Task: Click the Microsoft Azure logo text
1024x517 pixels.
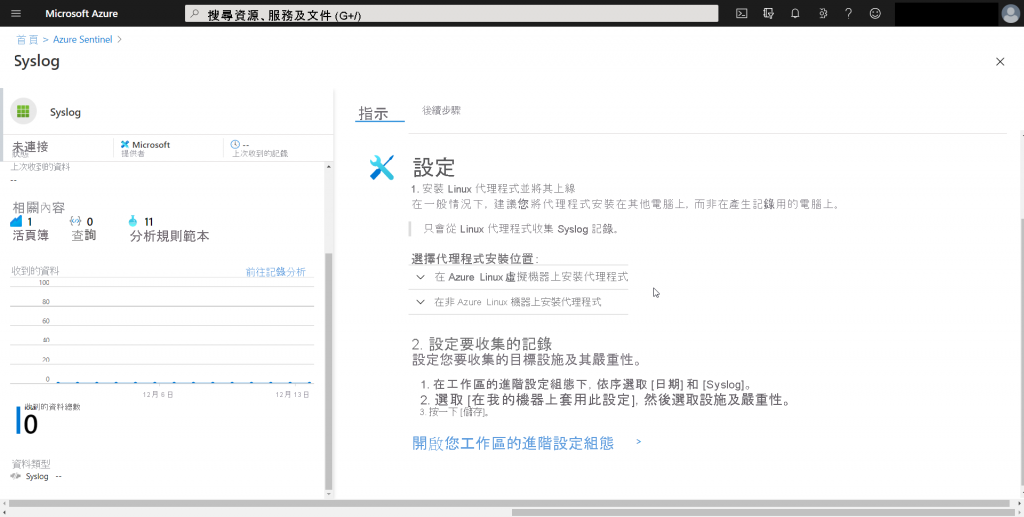Action: 82,13
